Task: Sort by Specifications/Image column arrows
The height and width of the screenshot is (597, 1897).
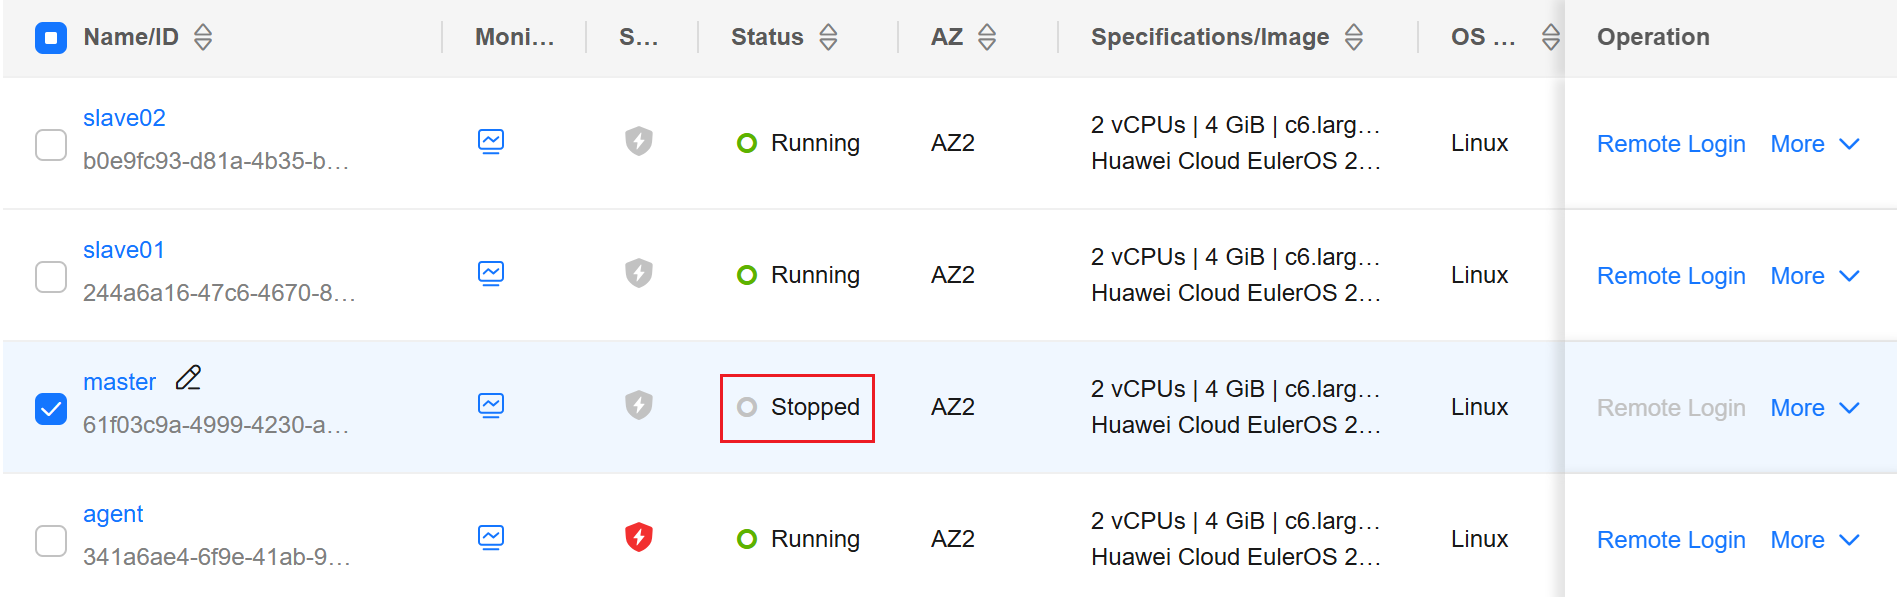Action: (x=1354, y=38)
